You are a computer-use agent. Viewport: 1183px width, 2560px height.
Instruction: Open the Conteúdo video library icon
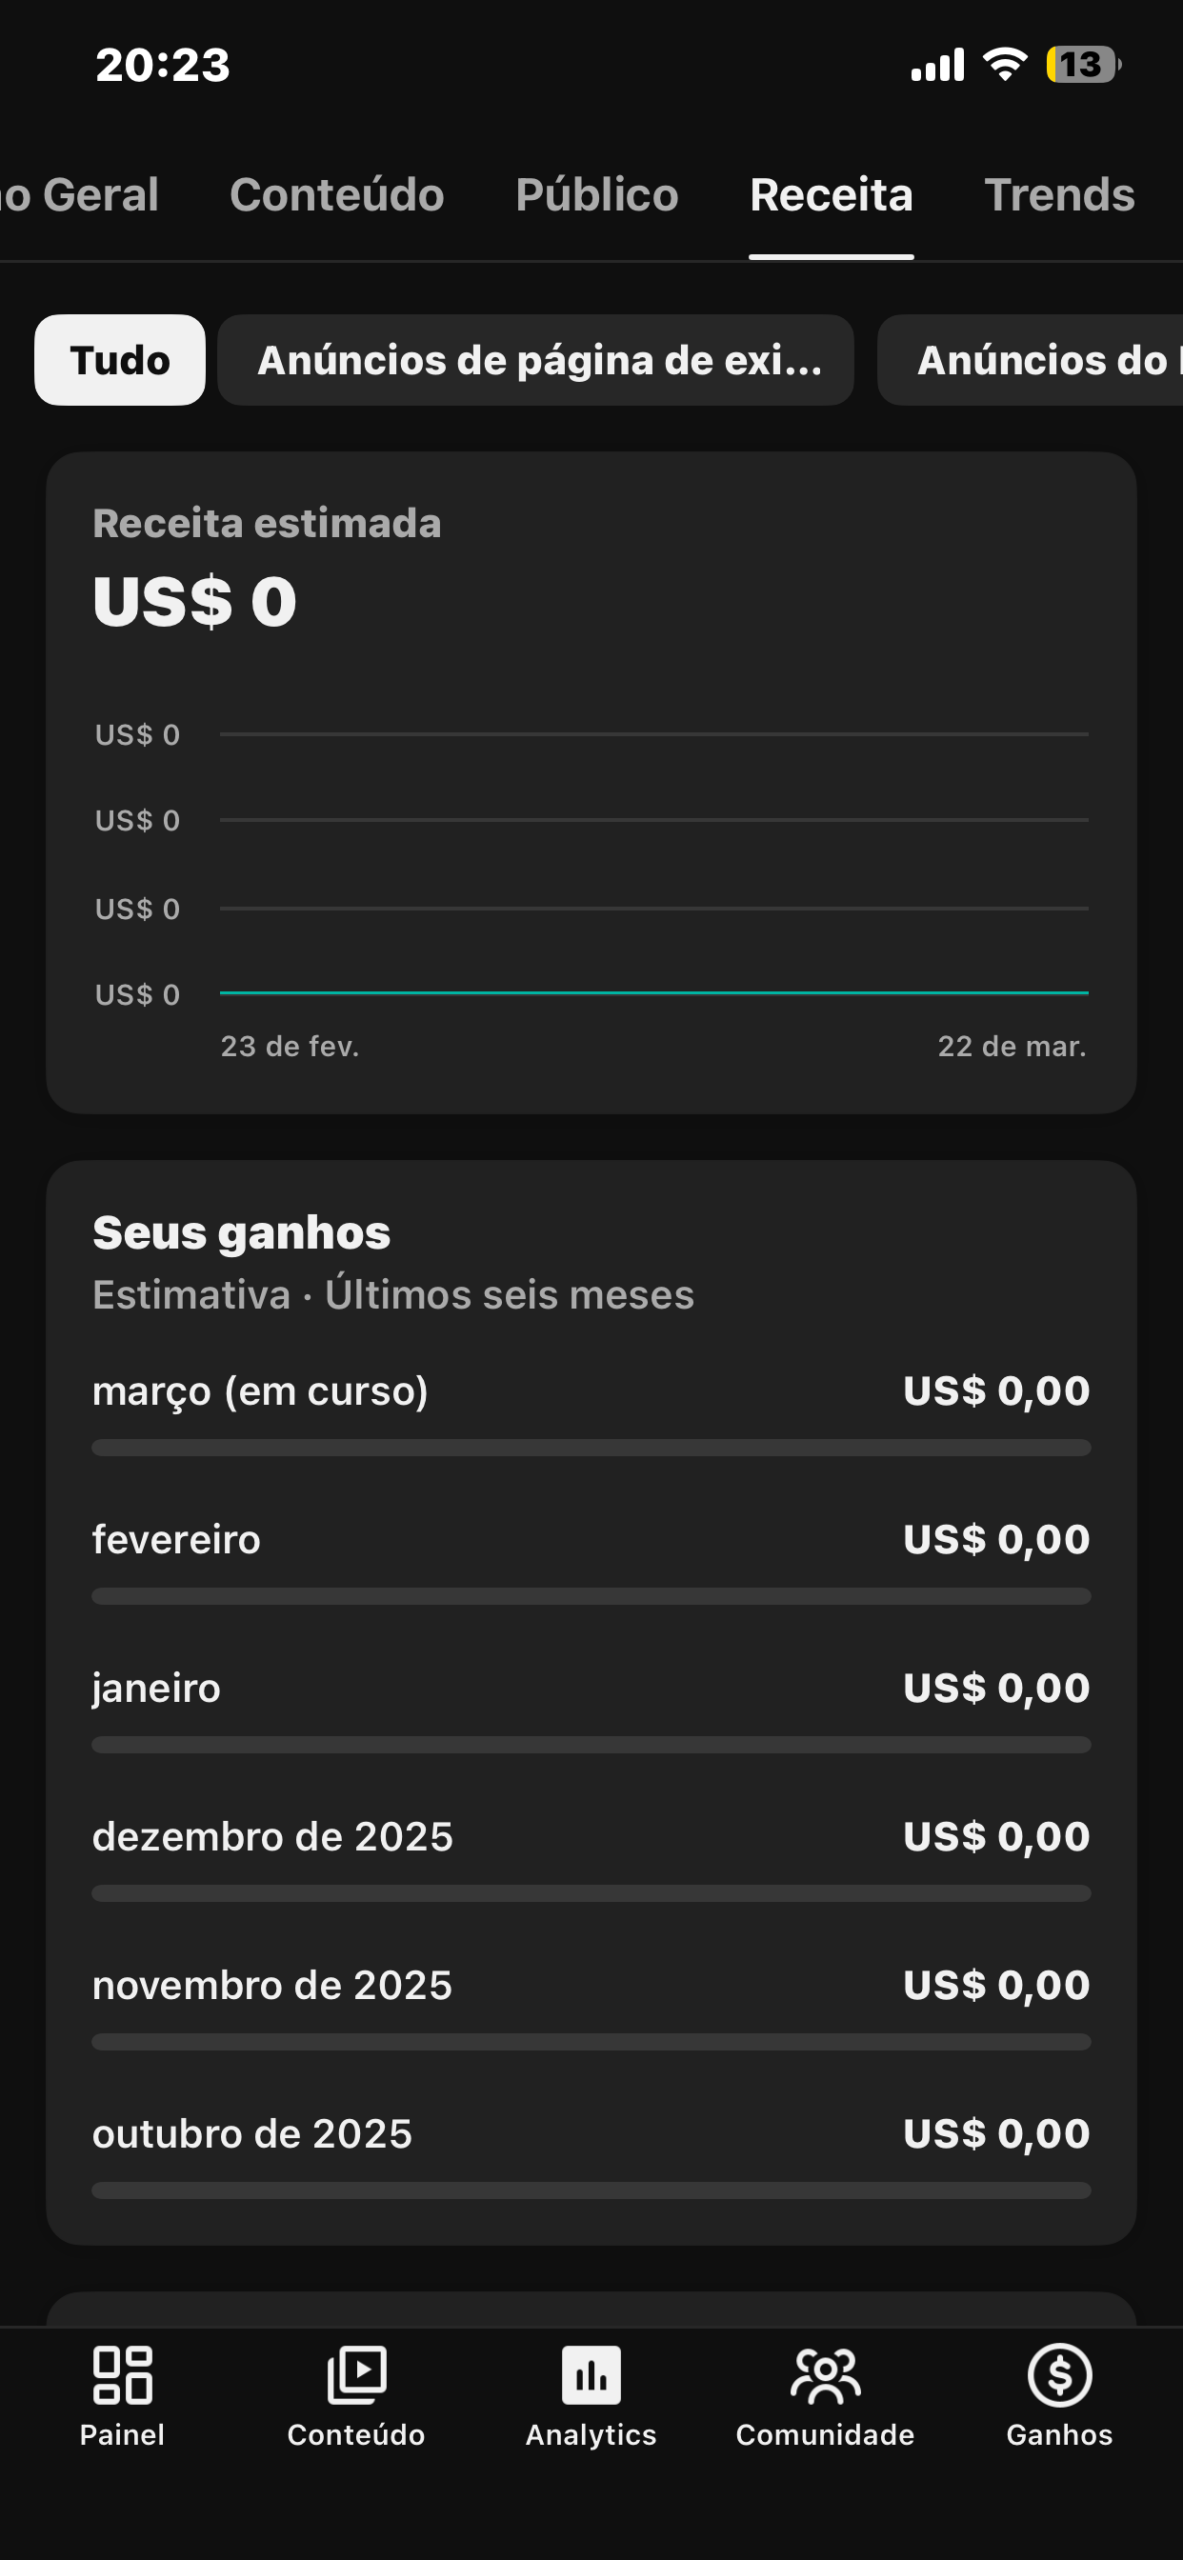coord(356,2375)
